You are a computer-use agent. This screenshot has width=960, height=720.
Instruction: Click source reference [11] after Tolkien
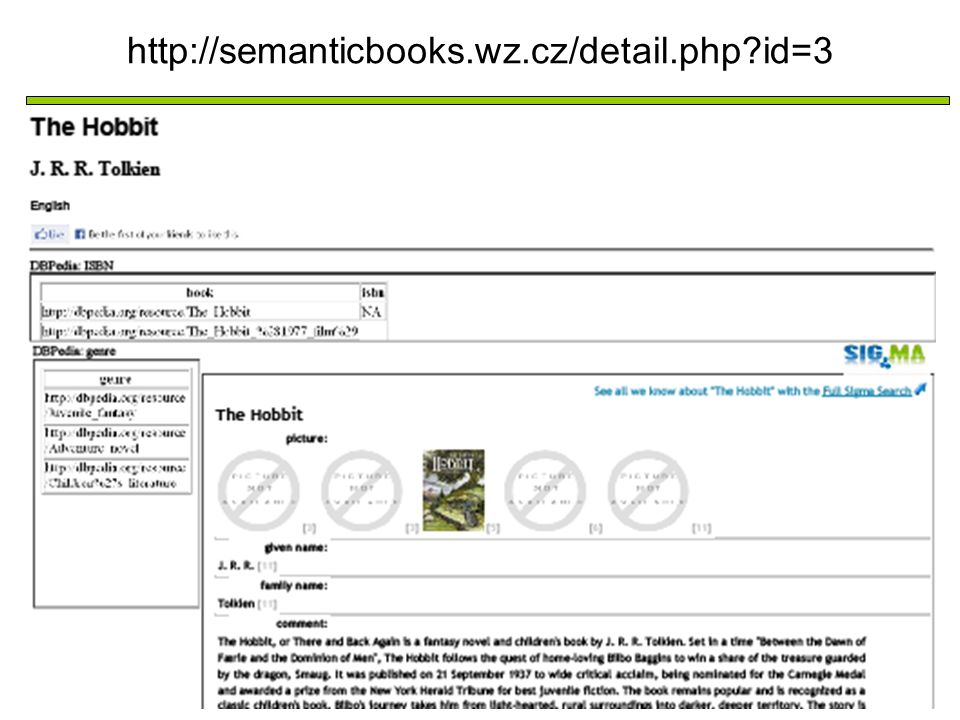[x=267, y=604]
